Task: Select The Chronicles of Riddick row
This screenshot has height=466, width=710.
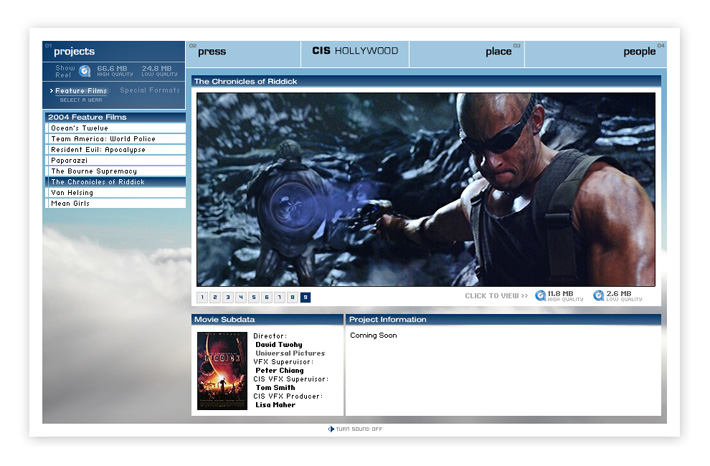Action: pos(115,182)
